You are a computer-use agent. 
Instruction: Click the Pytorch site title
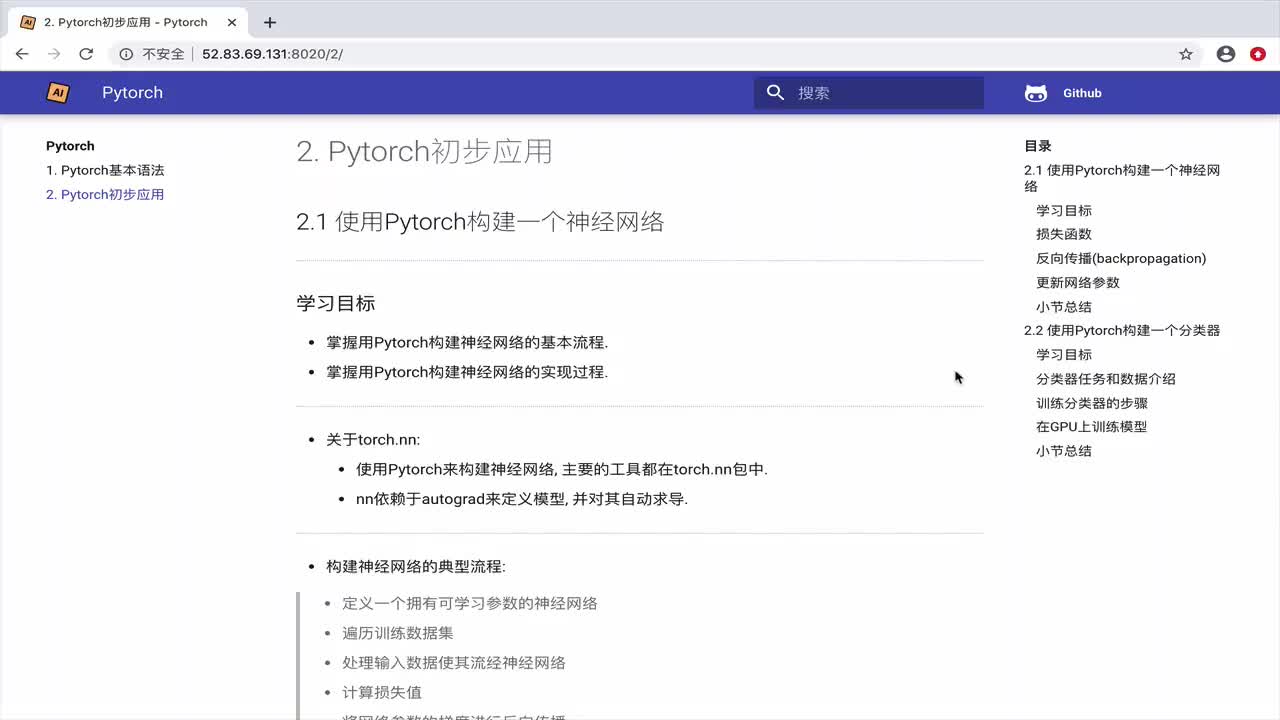132,93
